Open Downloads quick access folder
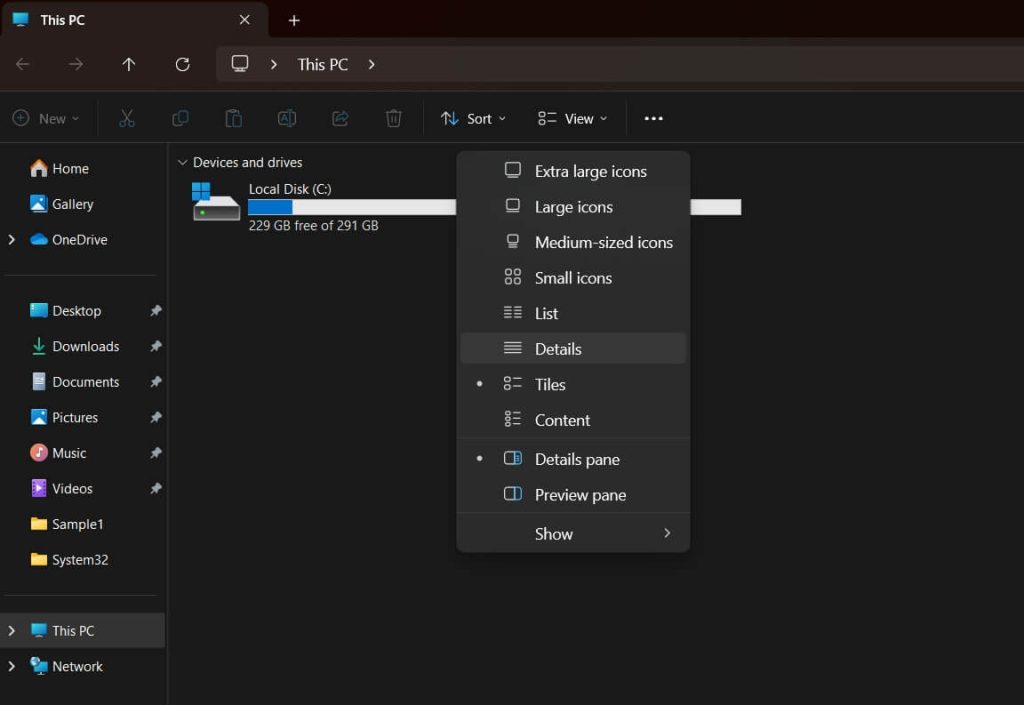Viewport: 1024px width, 705px height. click(x=74, y=346)
